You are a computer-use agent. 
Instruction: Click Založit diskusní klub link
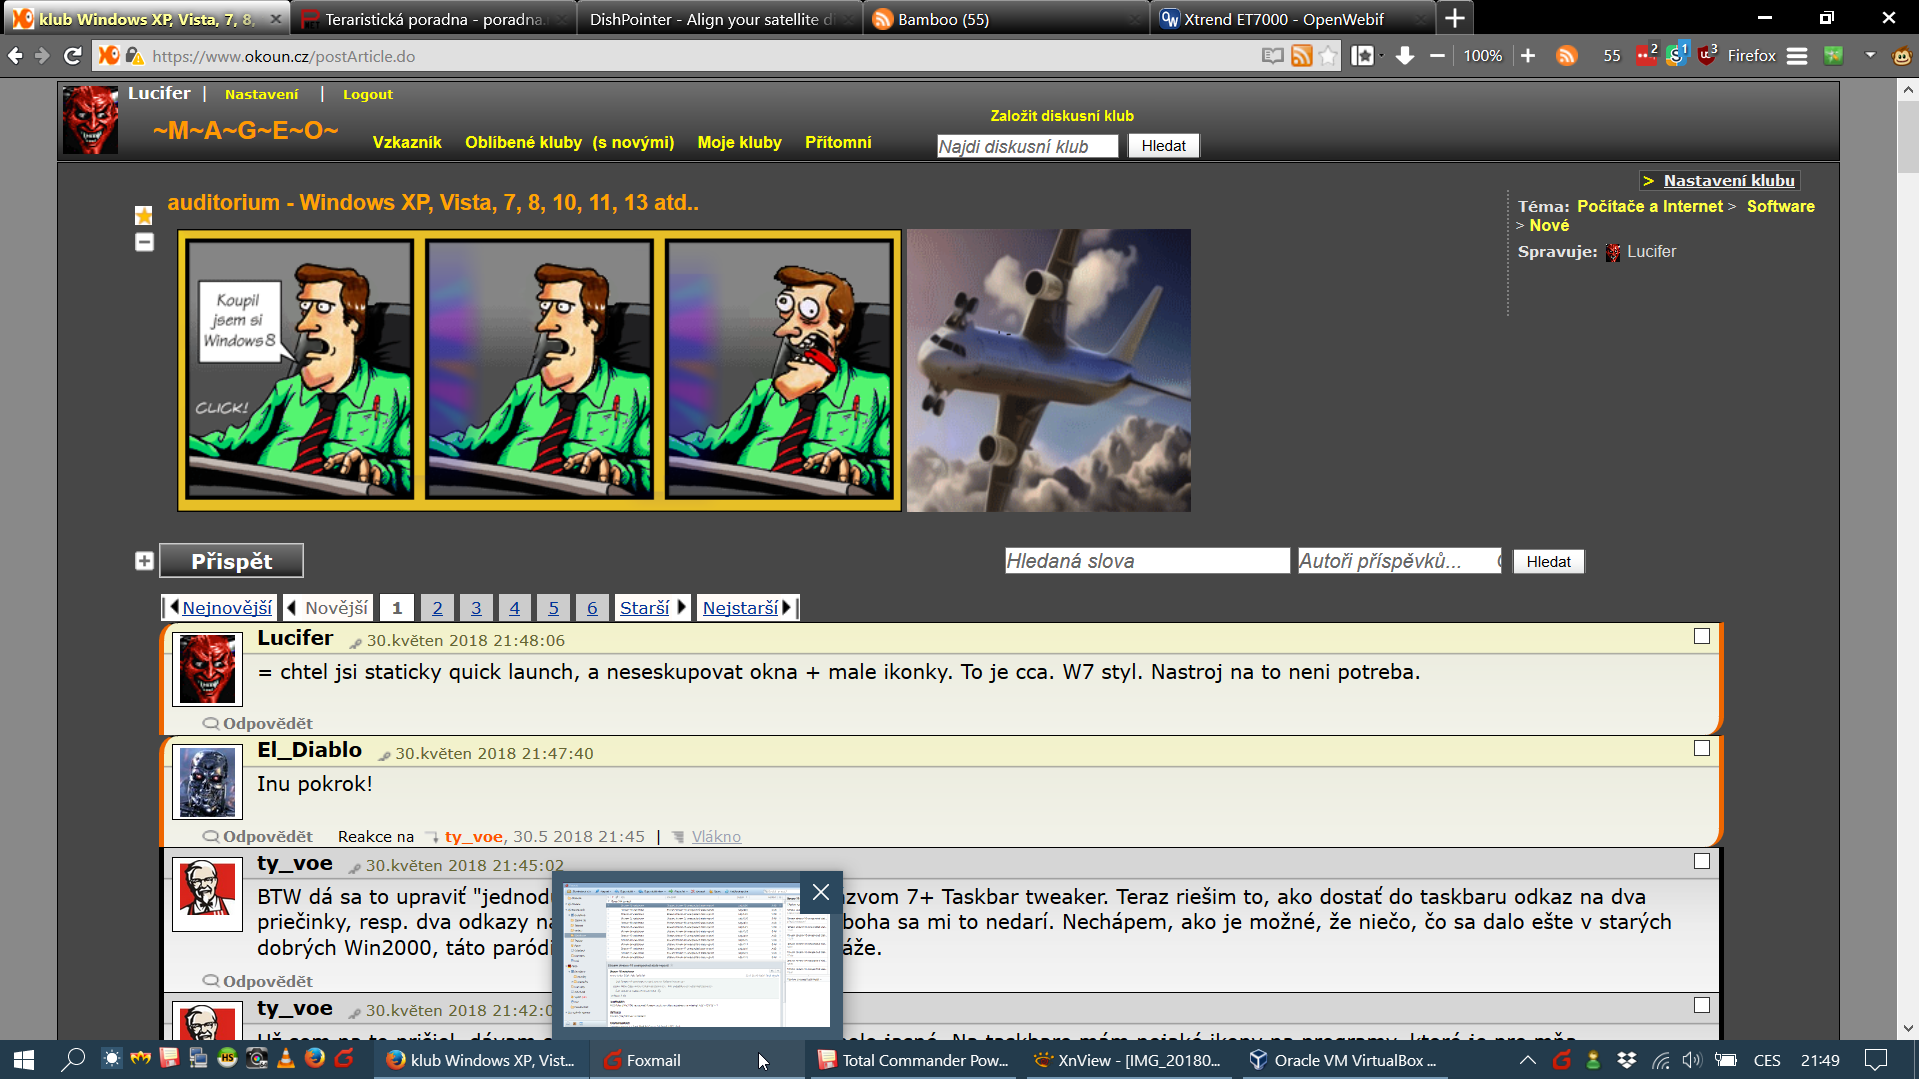point(1062,116)
